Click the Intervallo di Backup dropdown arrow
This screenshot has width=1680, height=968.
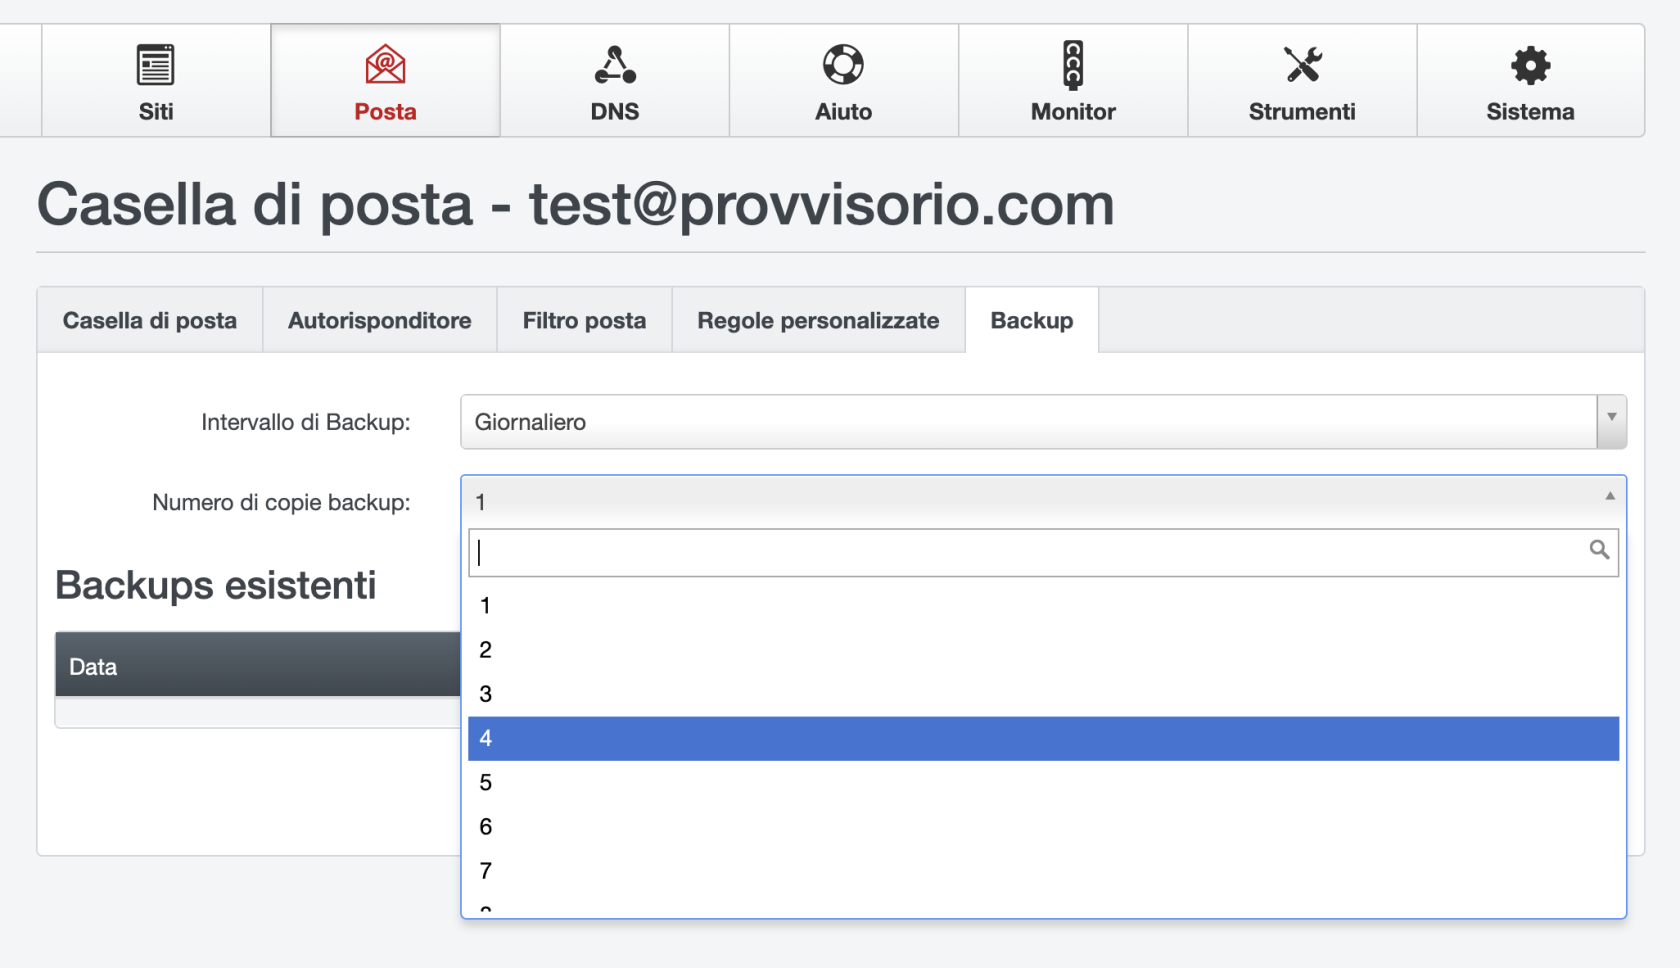(x=1611, y=422)
